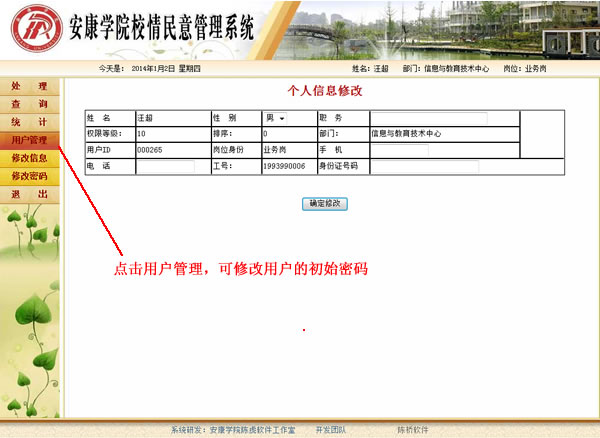Go to the 统计 section
Viewport: 600px width, 438px height.
tap(29, 122)
